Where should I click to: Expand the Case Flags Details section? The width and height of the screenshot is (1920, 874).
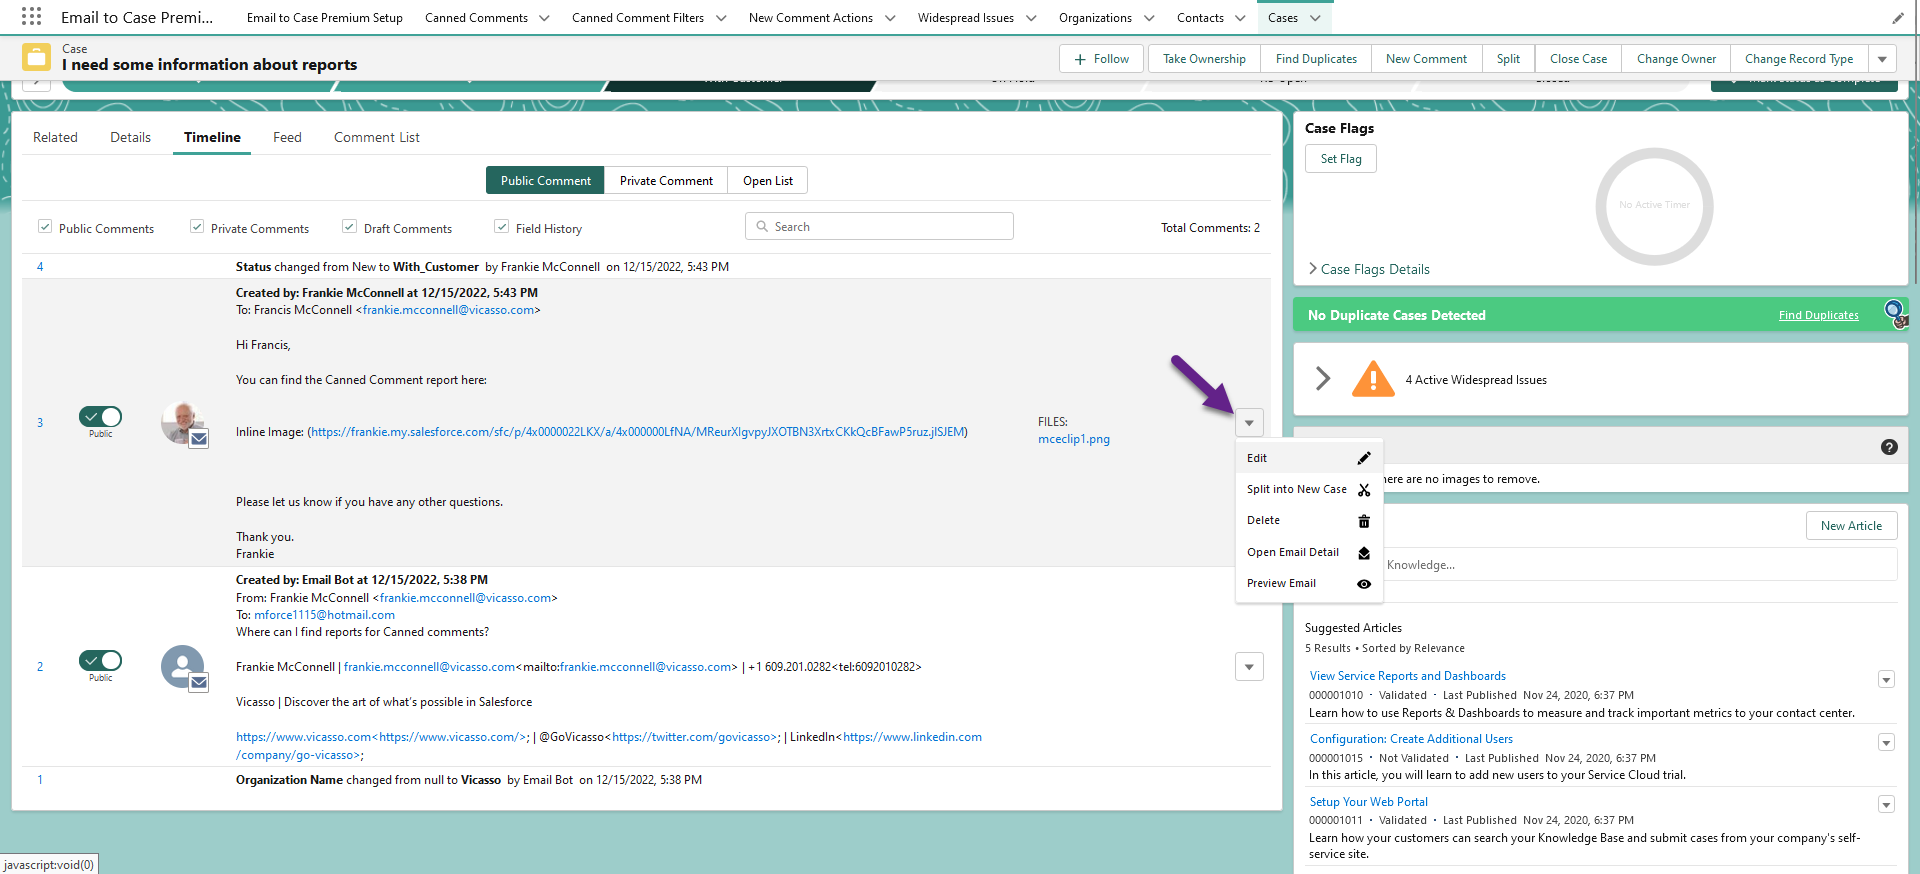pyautogui.click(x=1368, y=269)
